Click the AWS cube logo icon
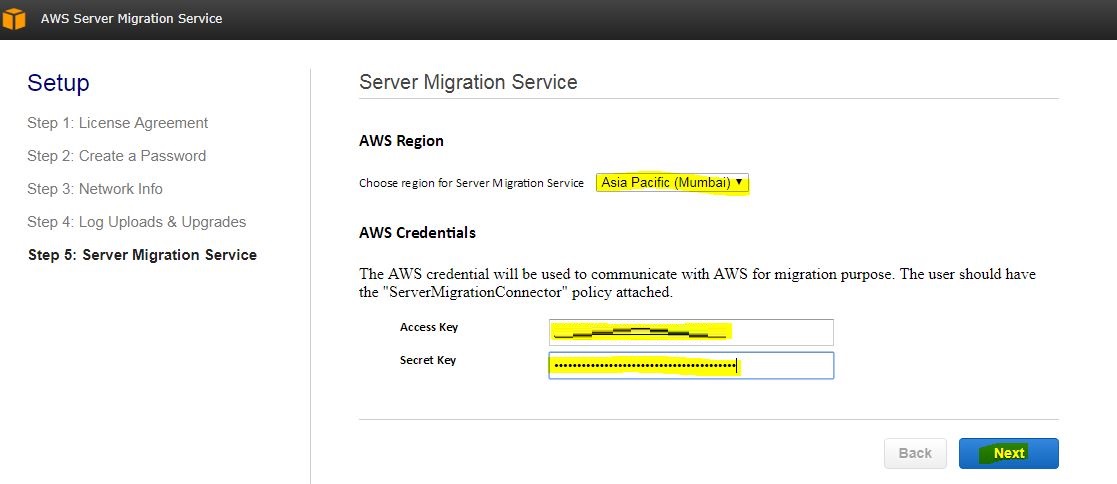The height and width of the screenshot is (484, 1117). tap(14, 19)
